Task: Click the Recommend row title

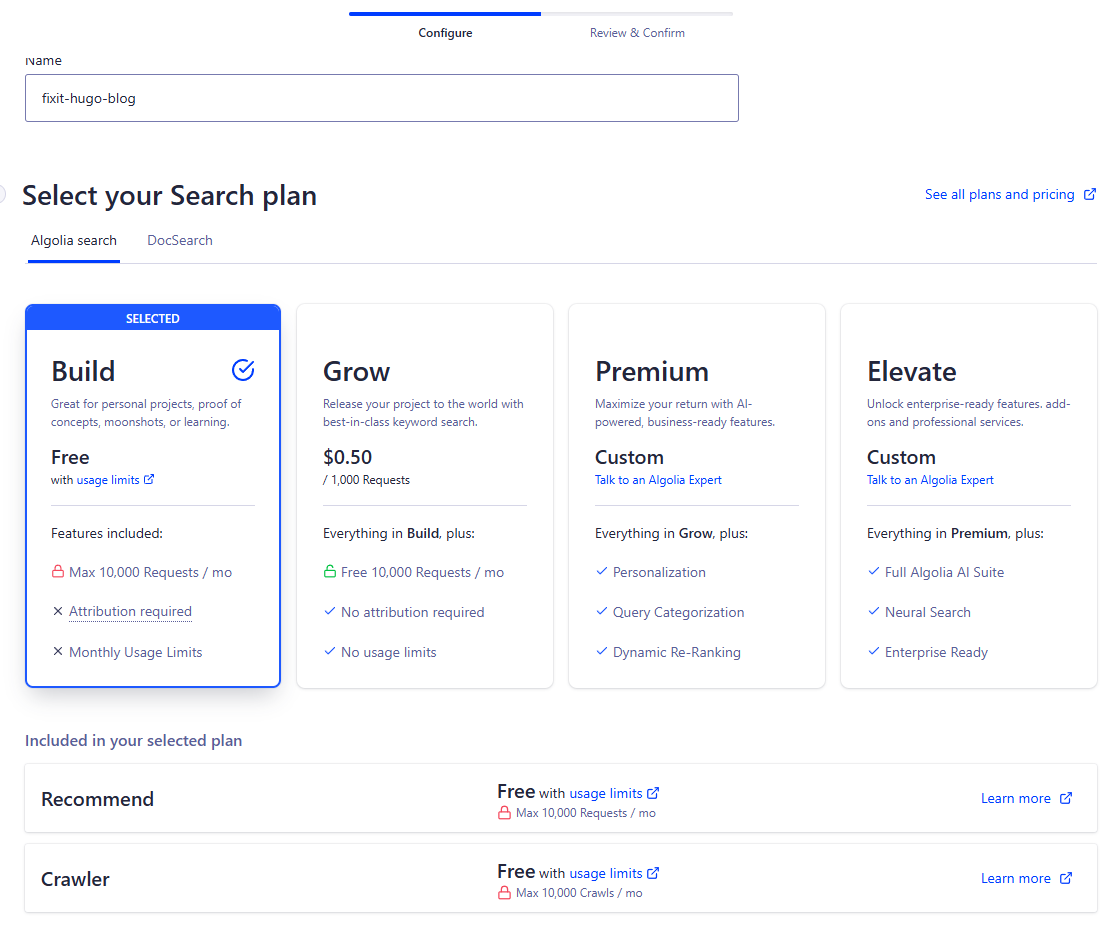Action: point(98,799)
